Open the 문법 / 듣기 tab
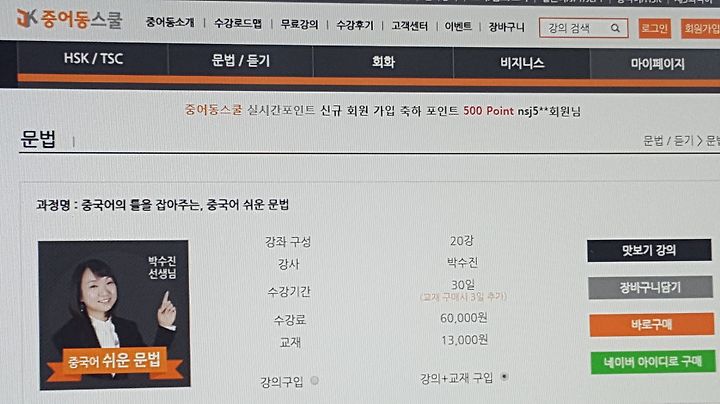 coord(241,60)
